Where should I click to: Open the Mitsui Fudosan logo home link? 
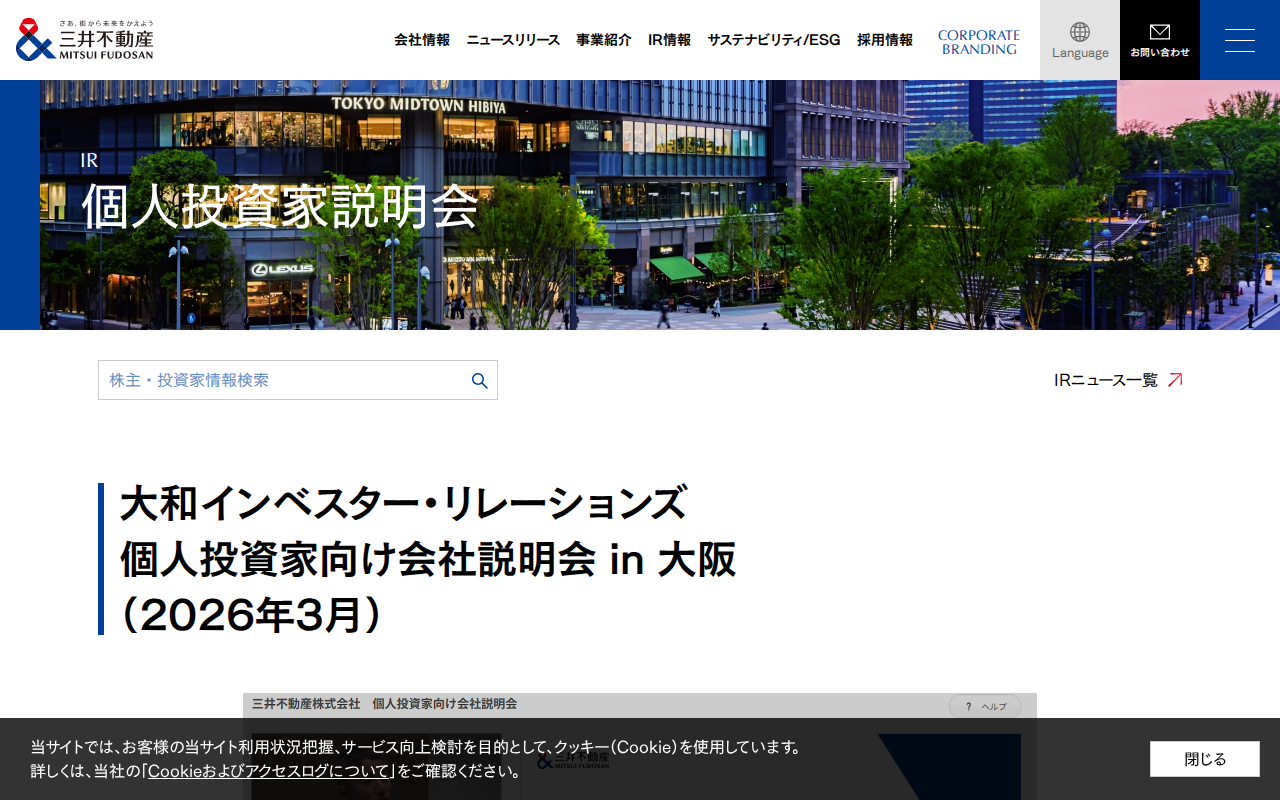coord(85,40)
